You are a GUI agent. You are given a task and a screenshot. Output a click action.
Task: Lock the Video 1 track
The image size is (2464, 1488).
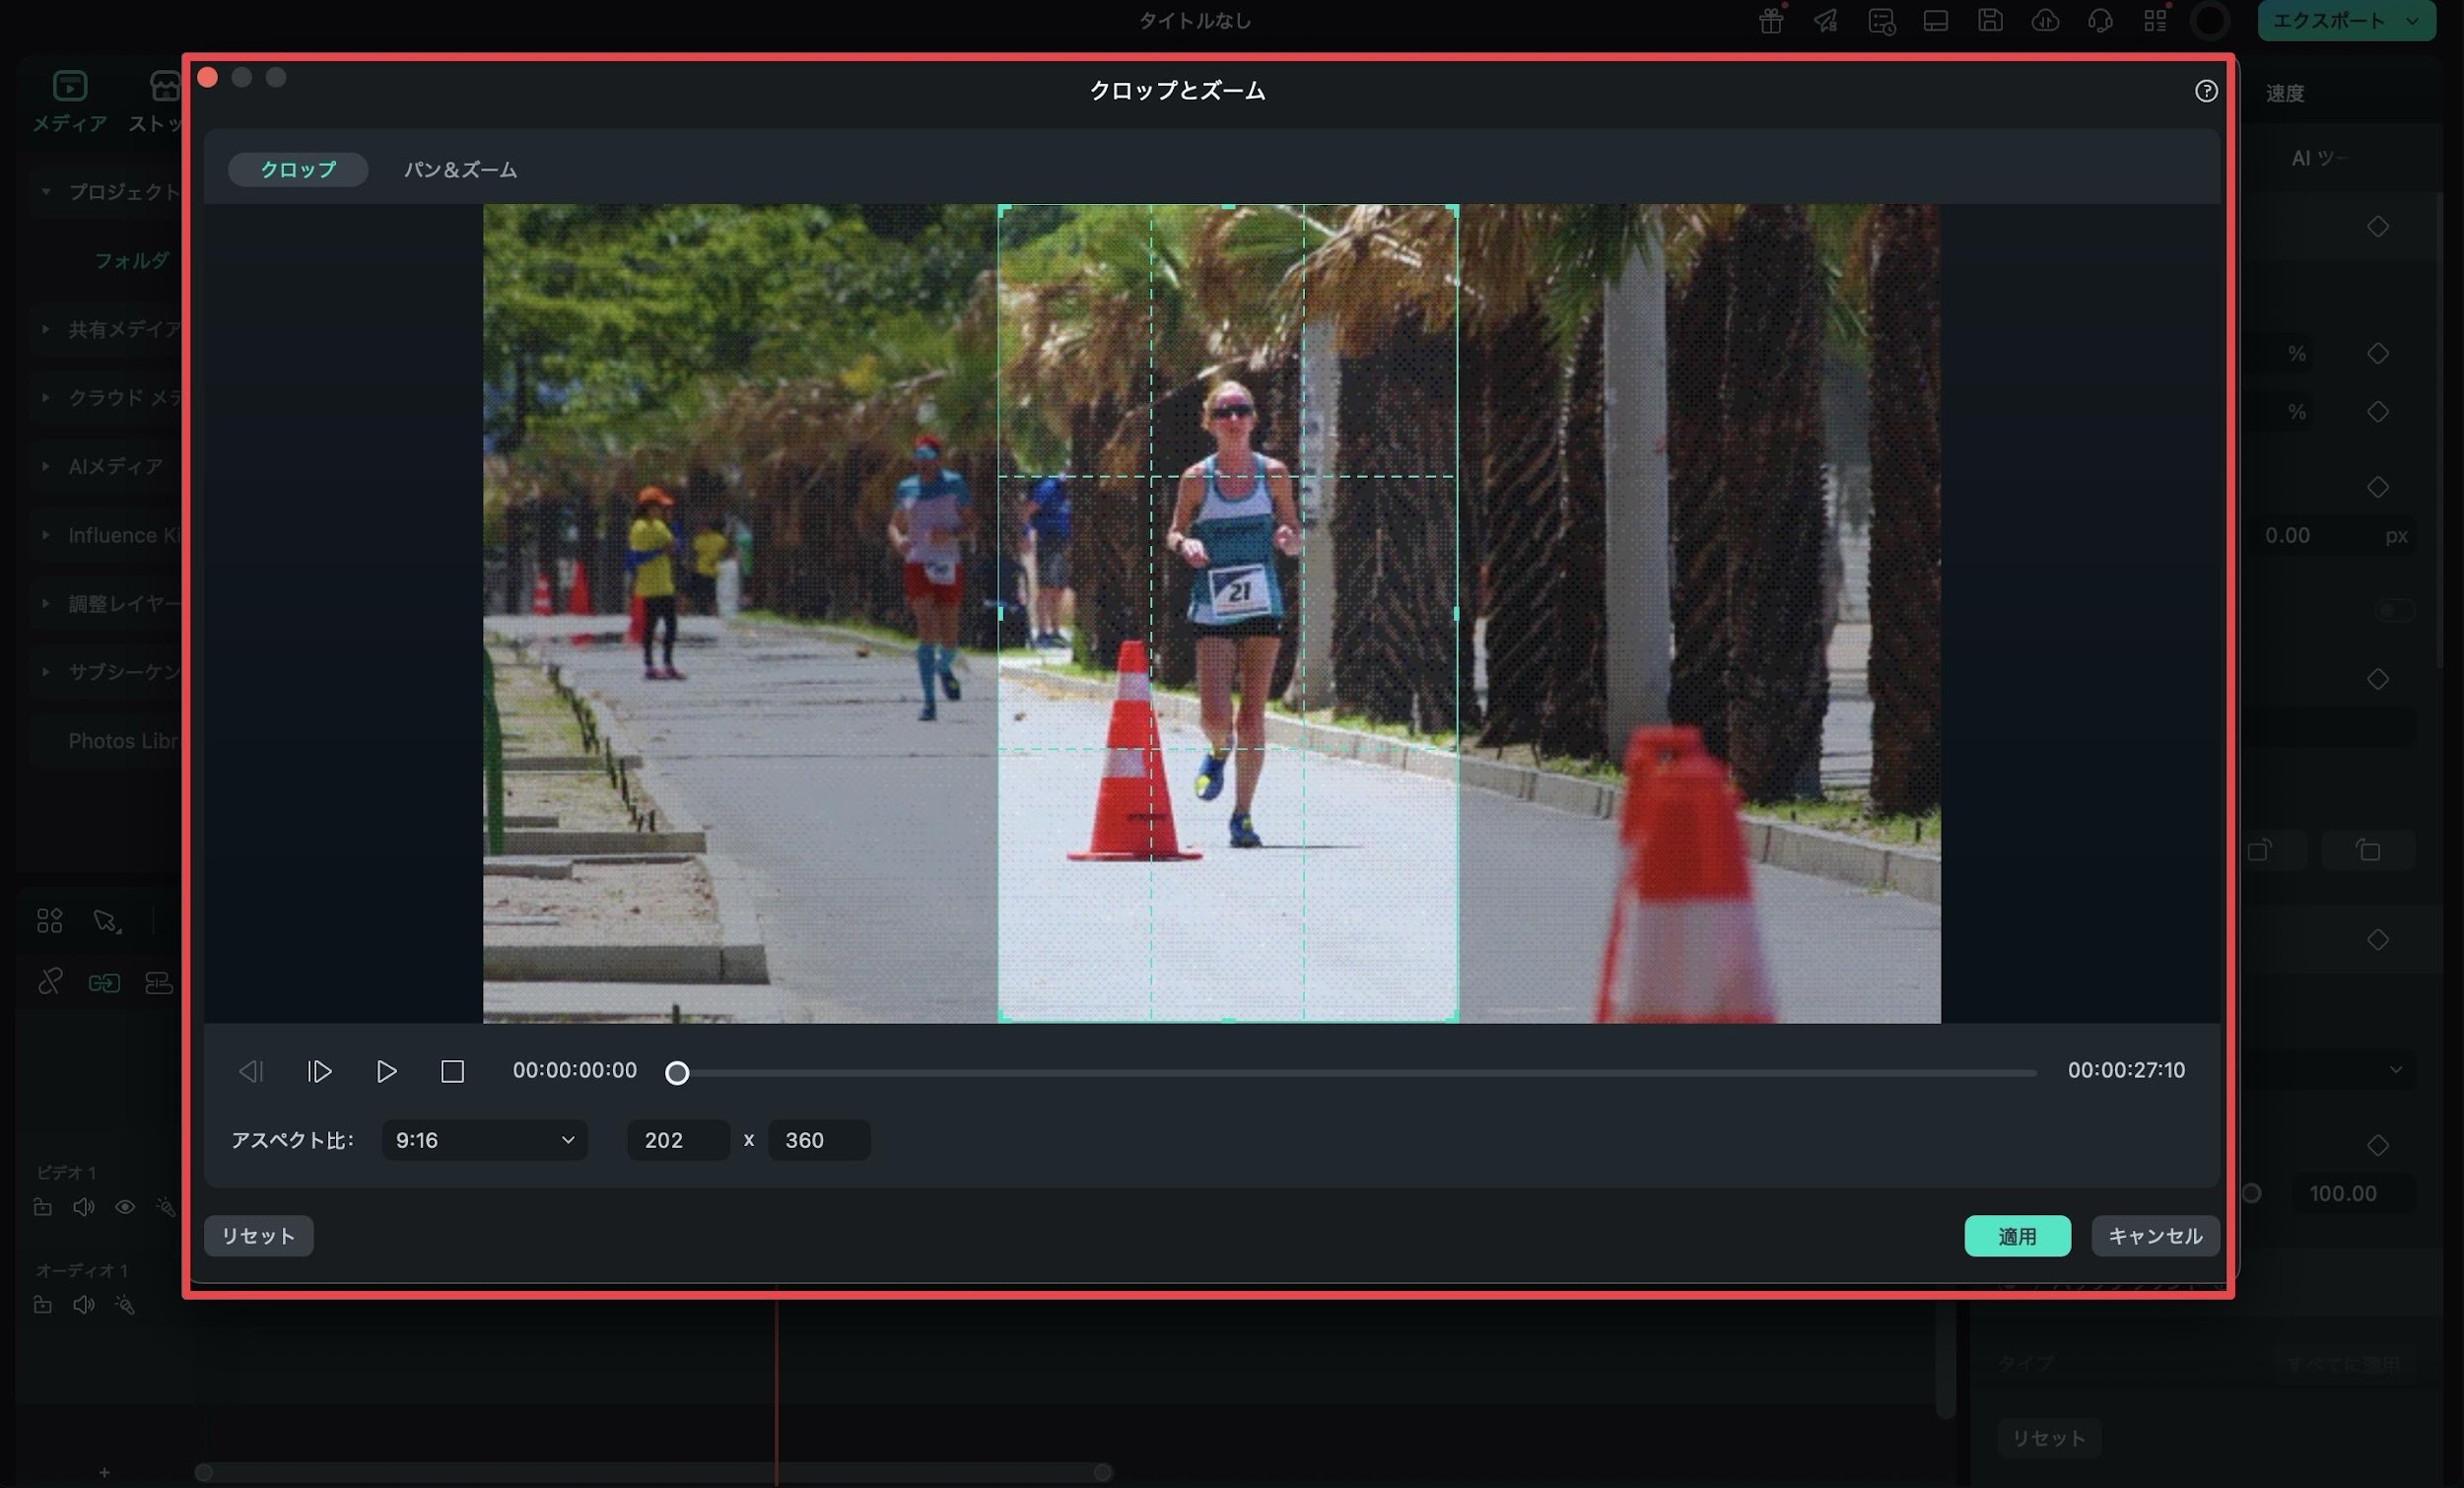point(43,1207)
